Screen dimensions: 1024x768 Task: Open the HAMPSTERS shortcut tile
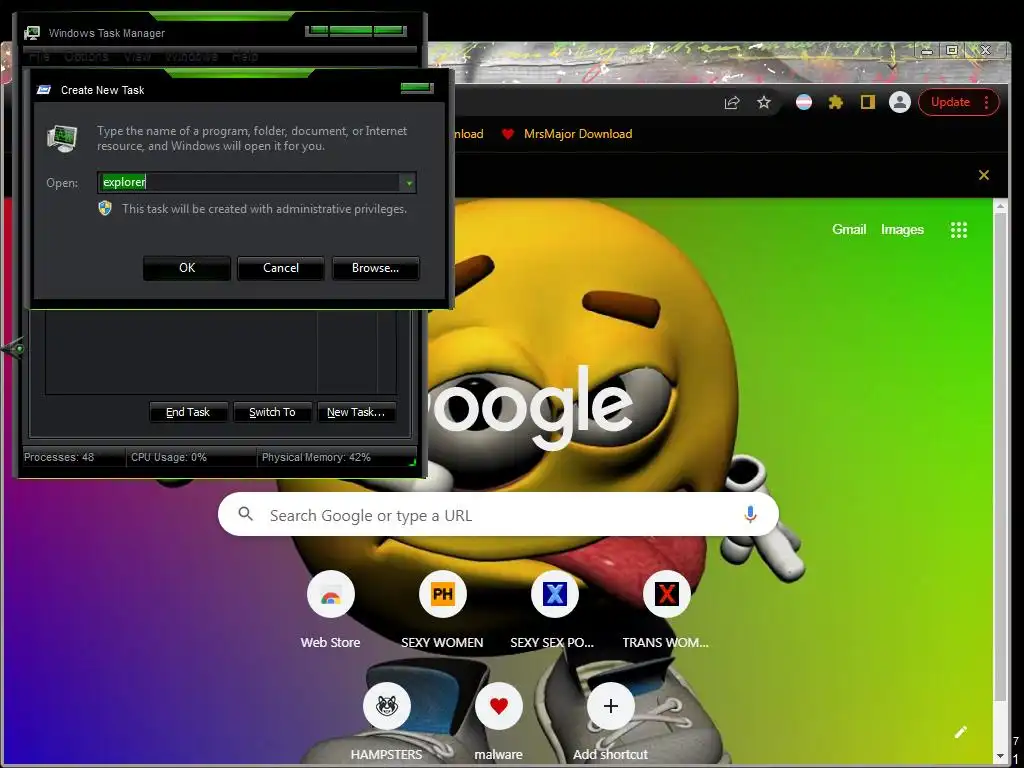pos(387,722)
